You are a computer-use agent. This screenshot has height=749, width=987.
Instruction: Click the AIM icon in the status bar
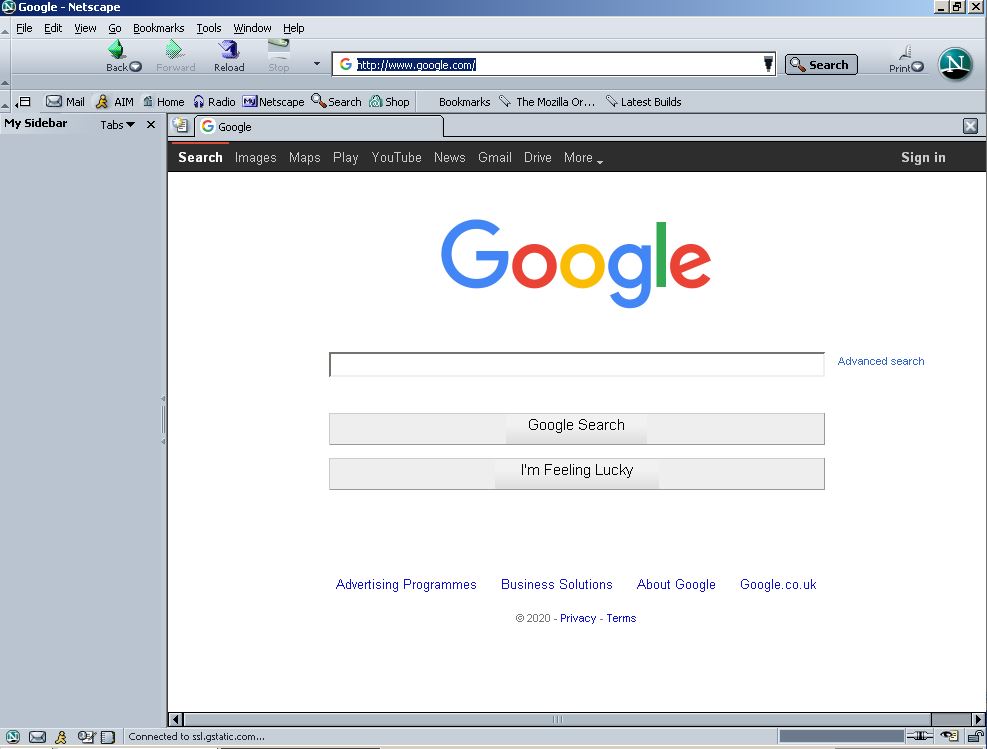[62, 736]
